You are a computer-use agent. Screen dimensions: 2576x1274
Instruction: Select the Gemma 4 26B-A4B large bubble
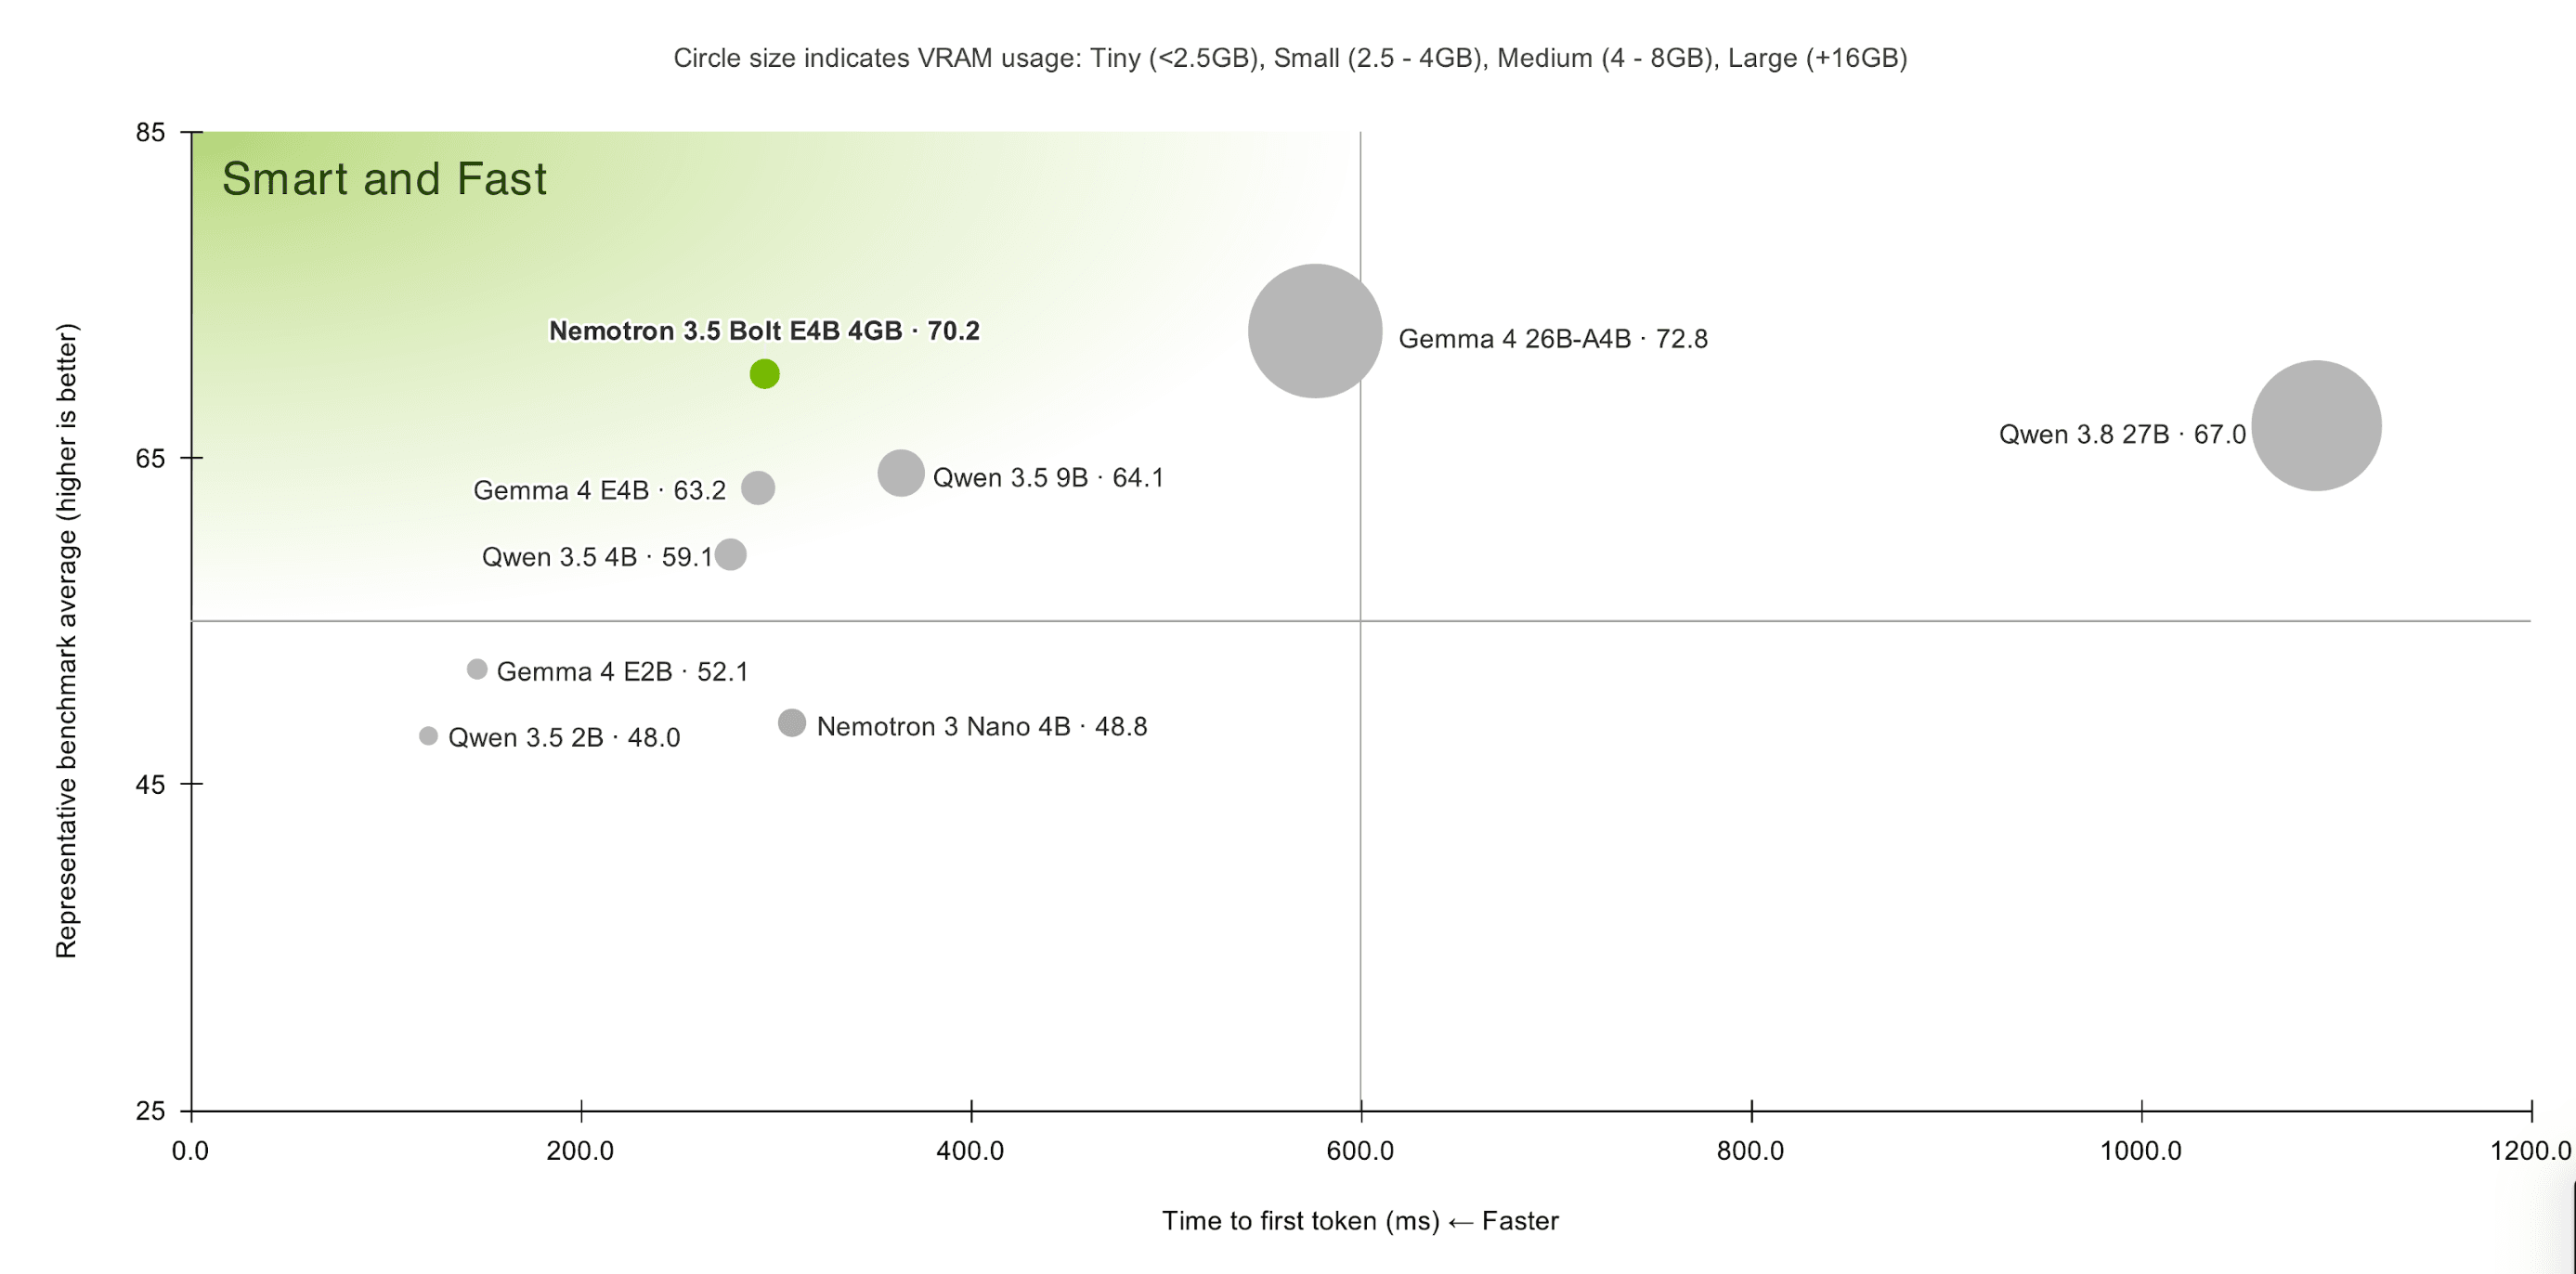pyautogui.click(x=1315, y=331)
